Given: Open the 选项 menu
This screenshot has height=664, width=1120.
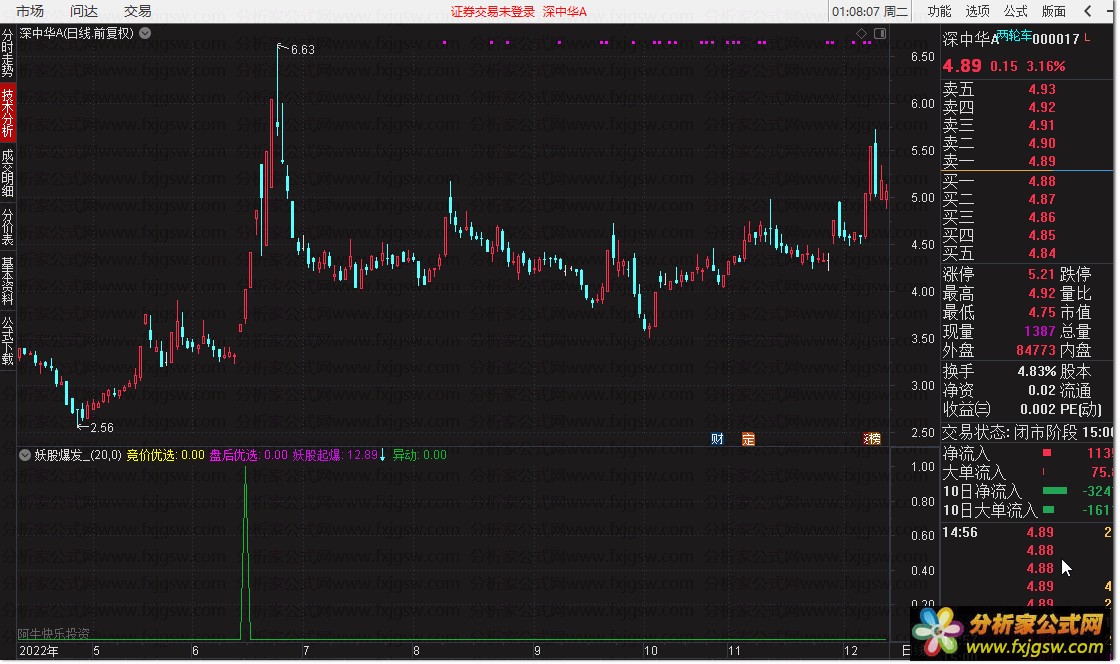Looking at the screenshot, I should click(x=977, y=11).
